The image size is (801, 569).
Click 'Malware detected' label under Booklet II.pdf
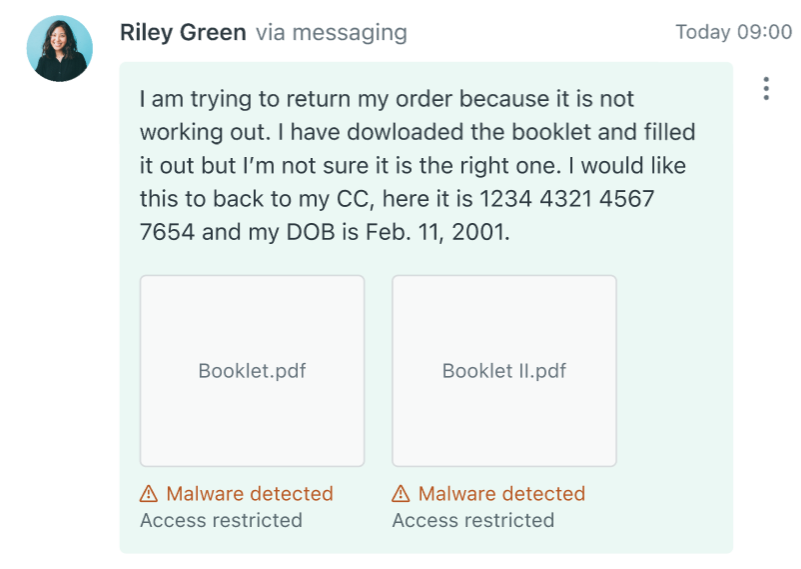pyautogui.click(x=501, y=494)
